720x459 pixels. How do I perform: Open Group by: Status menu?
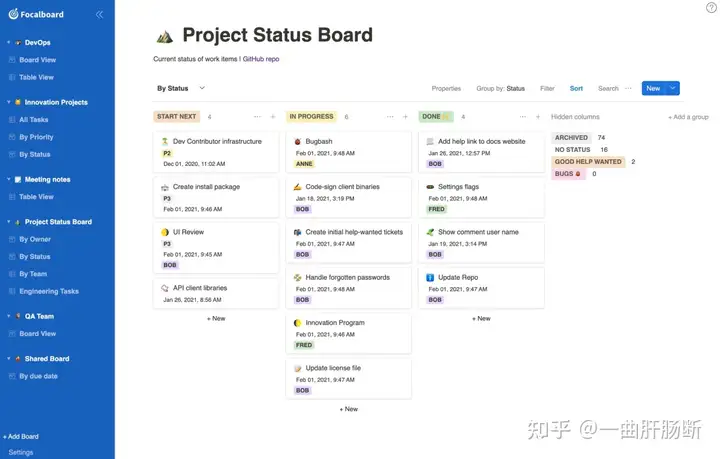pos(501,88)
